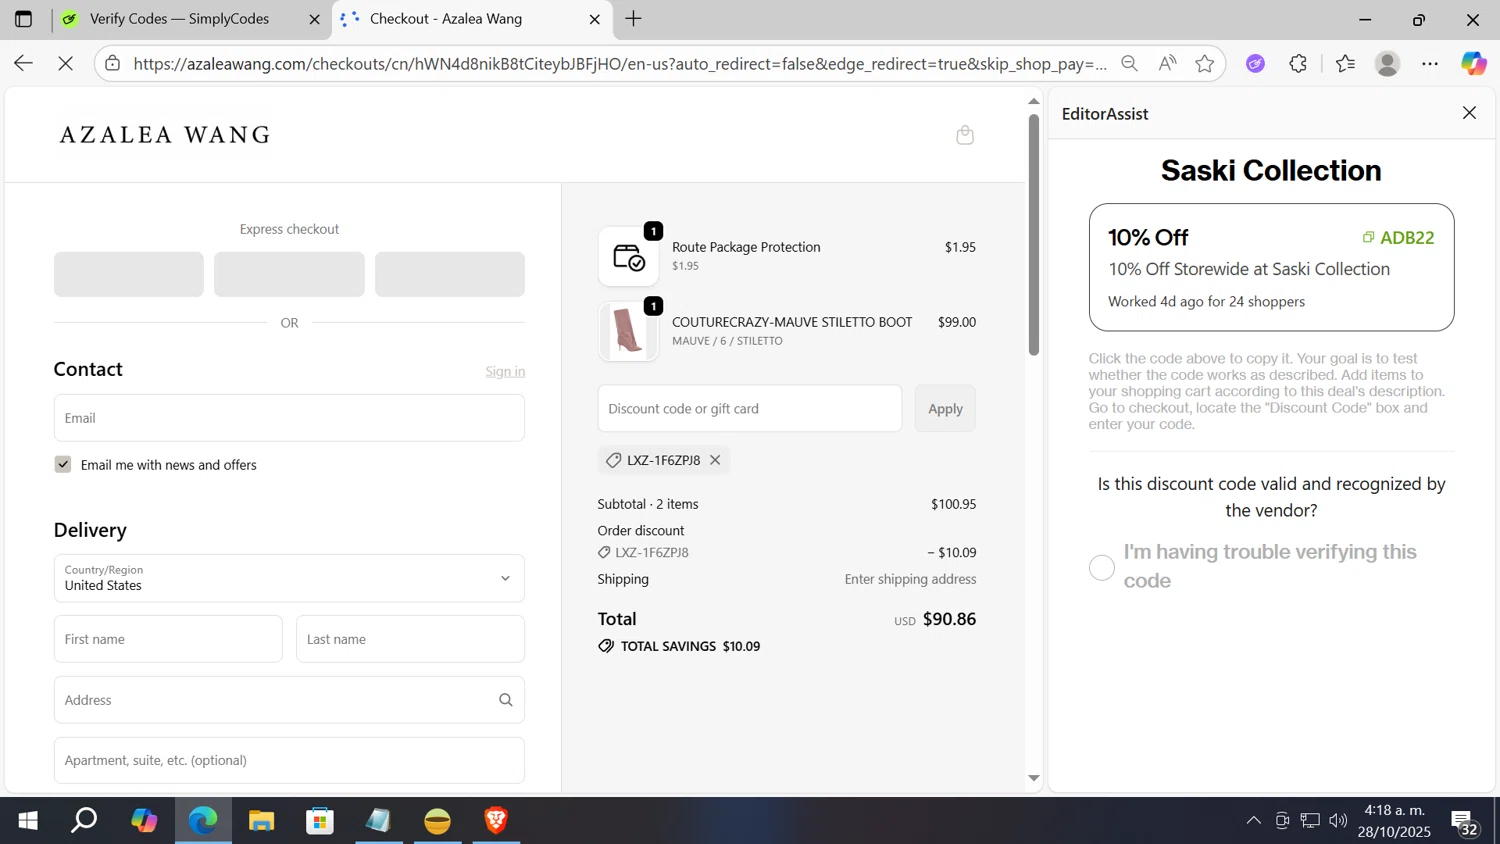Copy the ADB22 coupon code

click(1398, 237)
